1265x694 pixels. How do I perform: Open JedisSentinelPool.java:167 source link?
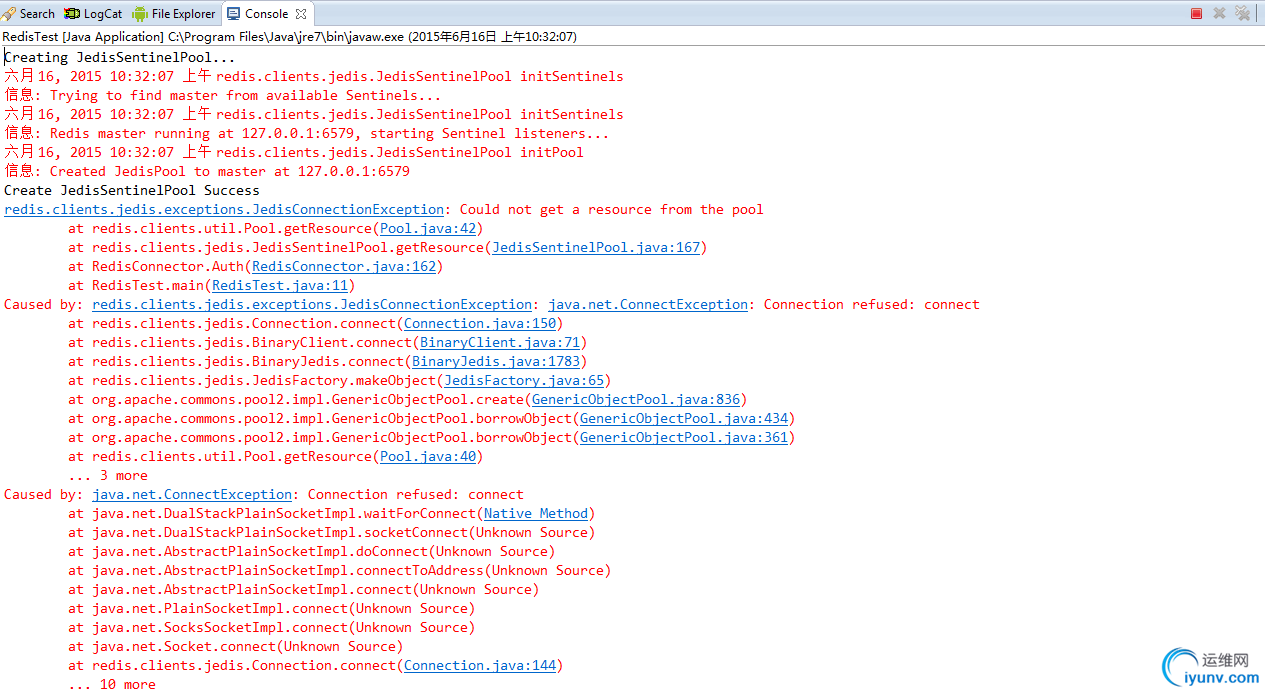(596, 247)
